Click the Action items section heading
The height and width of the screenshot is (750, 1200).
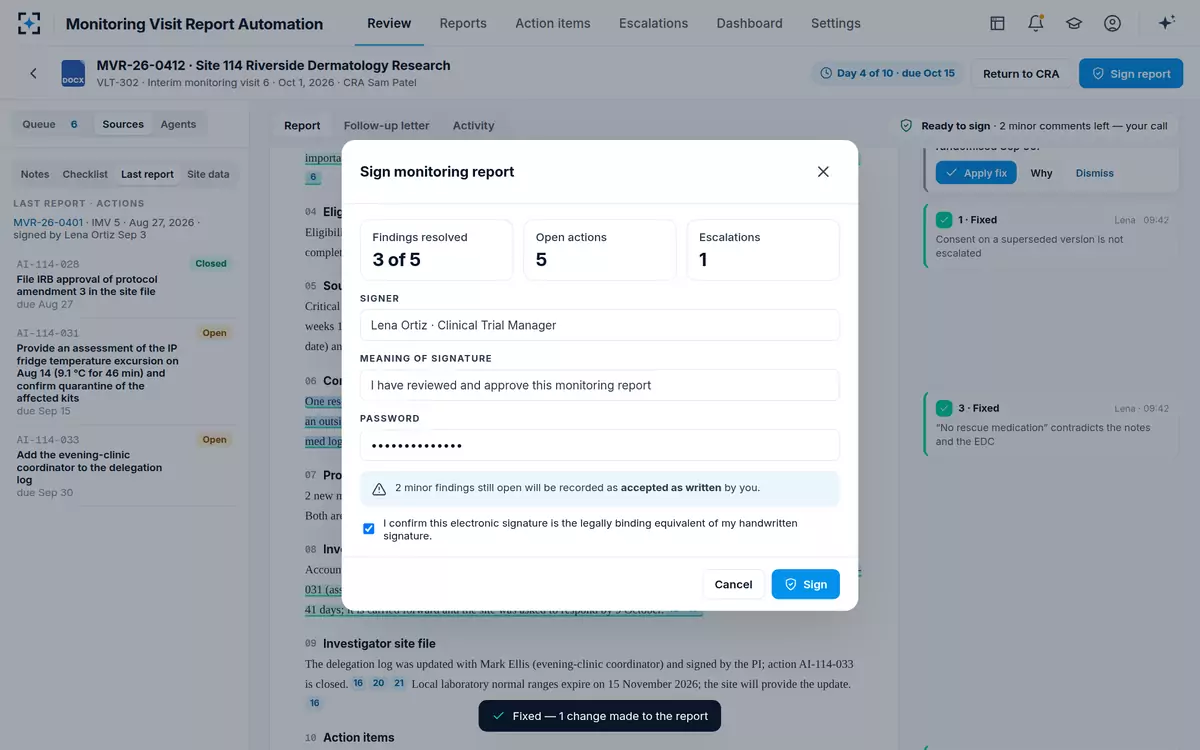click(x=358, y=737)
